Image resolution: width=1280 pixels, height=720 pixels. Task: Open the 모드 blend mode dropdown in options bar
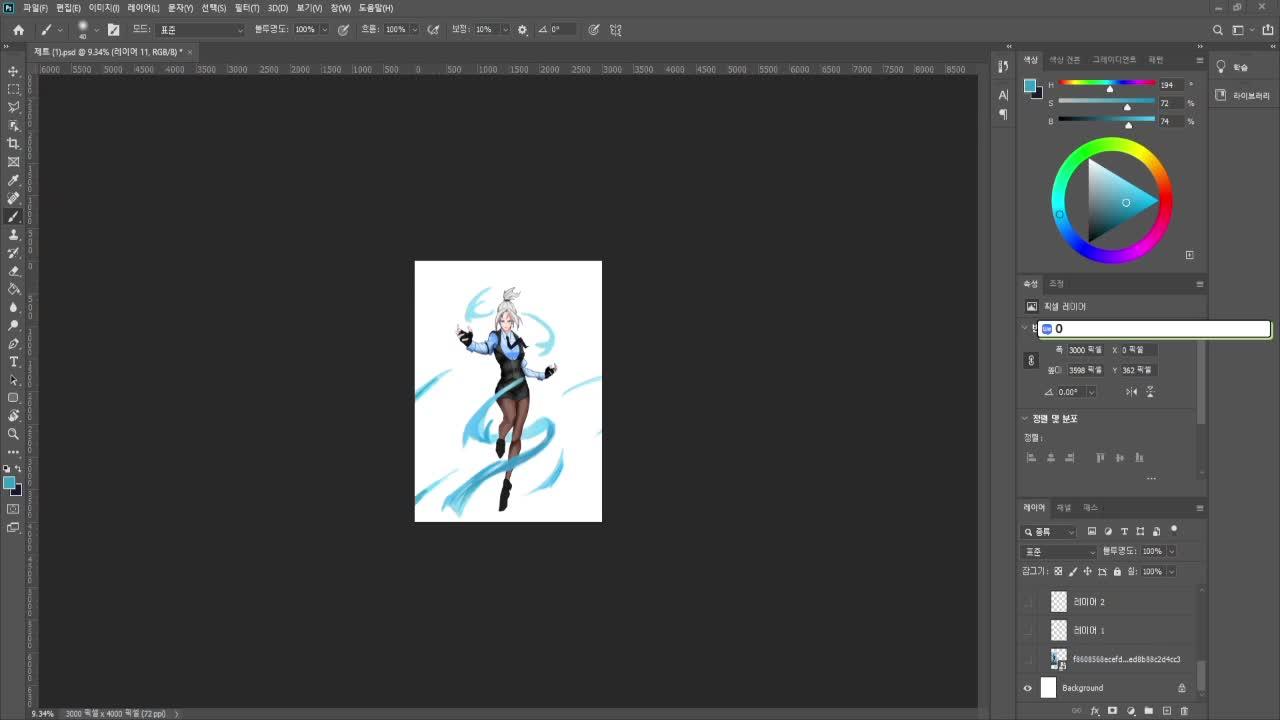coord(200,30)
